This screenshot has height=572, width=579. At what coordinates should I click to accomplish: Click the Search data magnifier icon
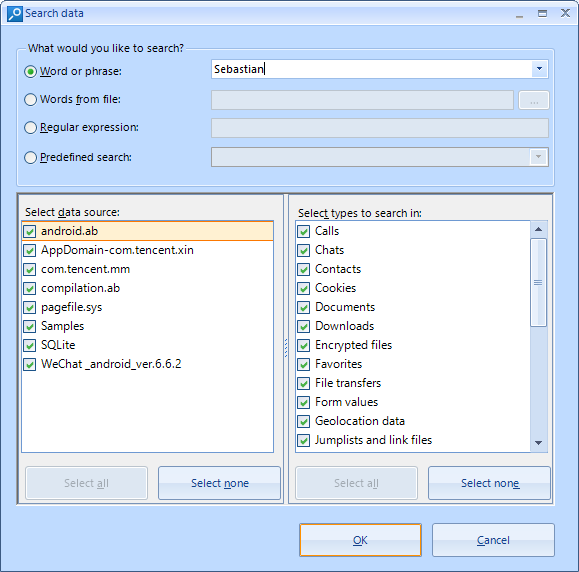pyautogui.click(x=15, y=14)
